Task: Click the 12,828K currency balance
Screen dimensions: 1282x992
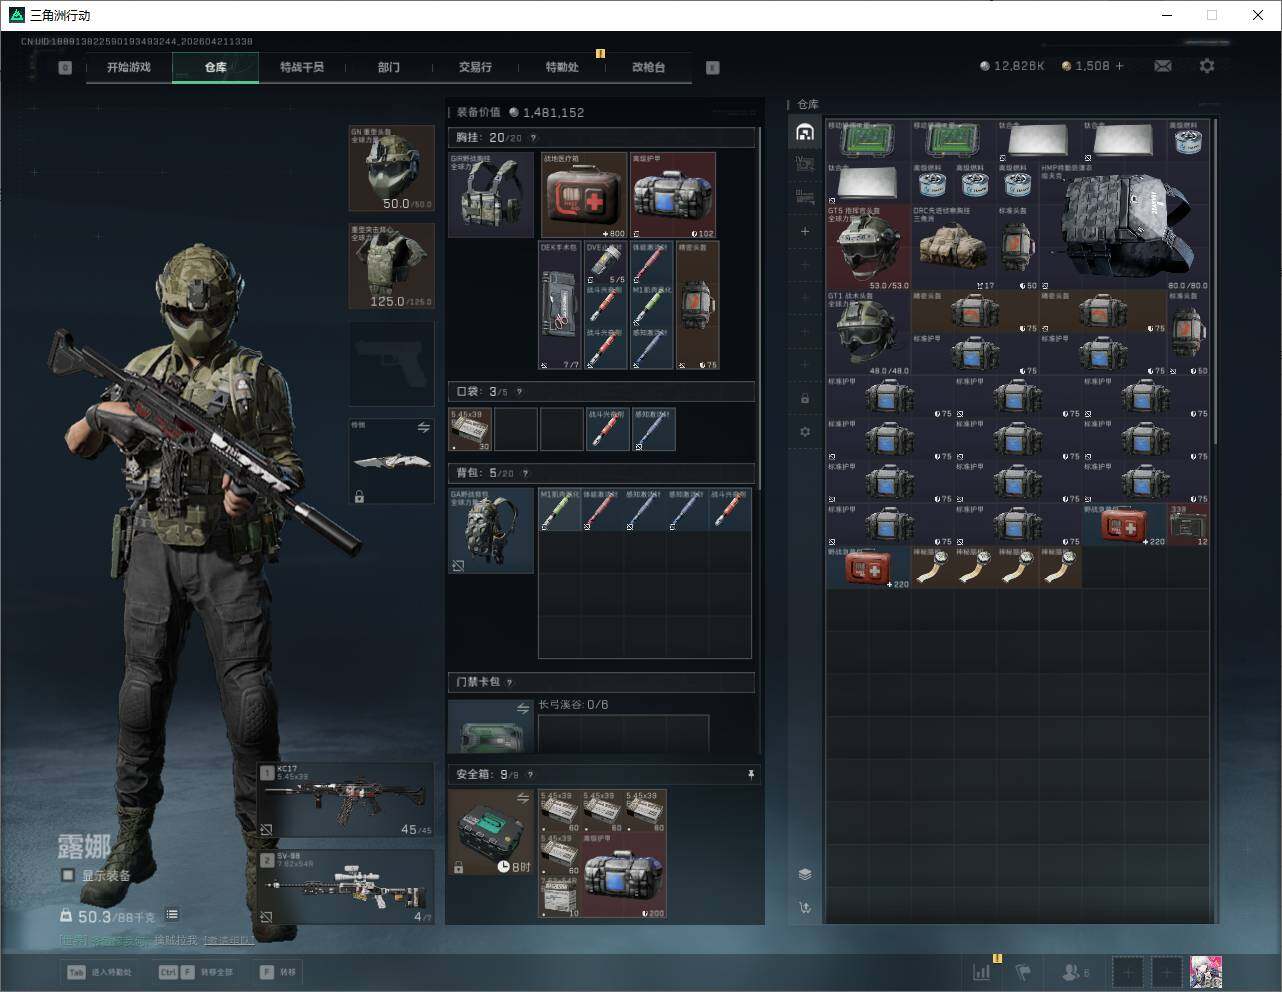Action: pyautogui.click(x=1012, y=66)
